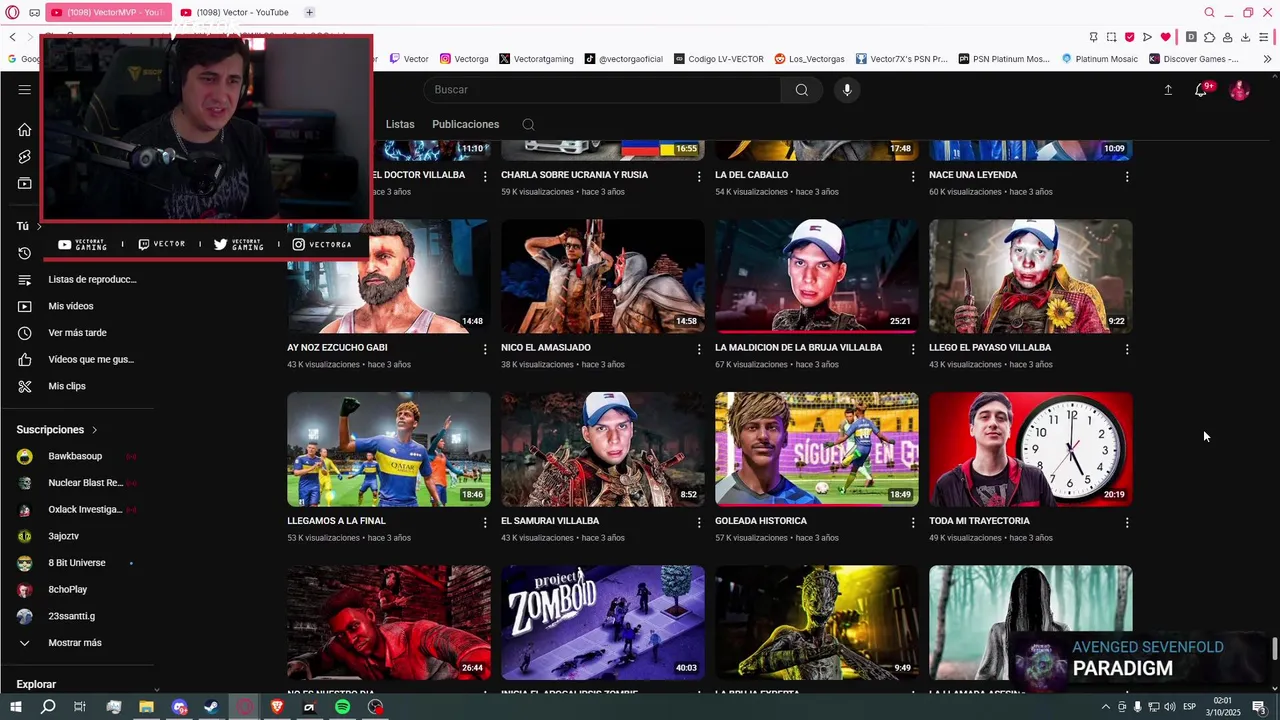Open Steam from the taskbar
Image resolution: width=1280 pixels, height=720 pixels.
(211, 707)
